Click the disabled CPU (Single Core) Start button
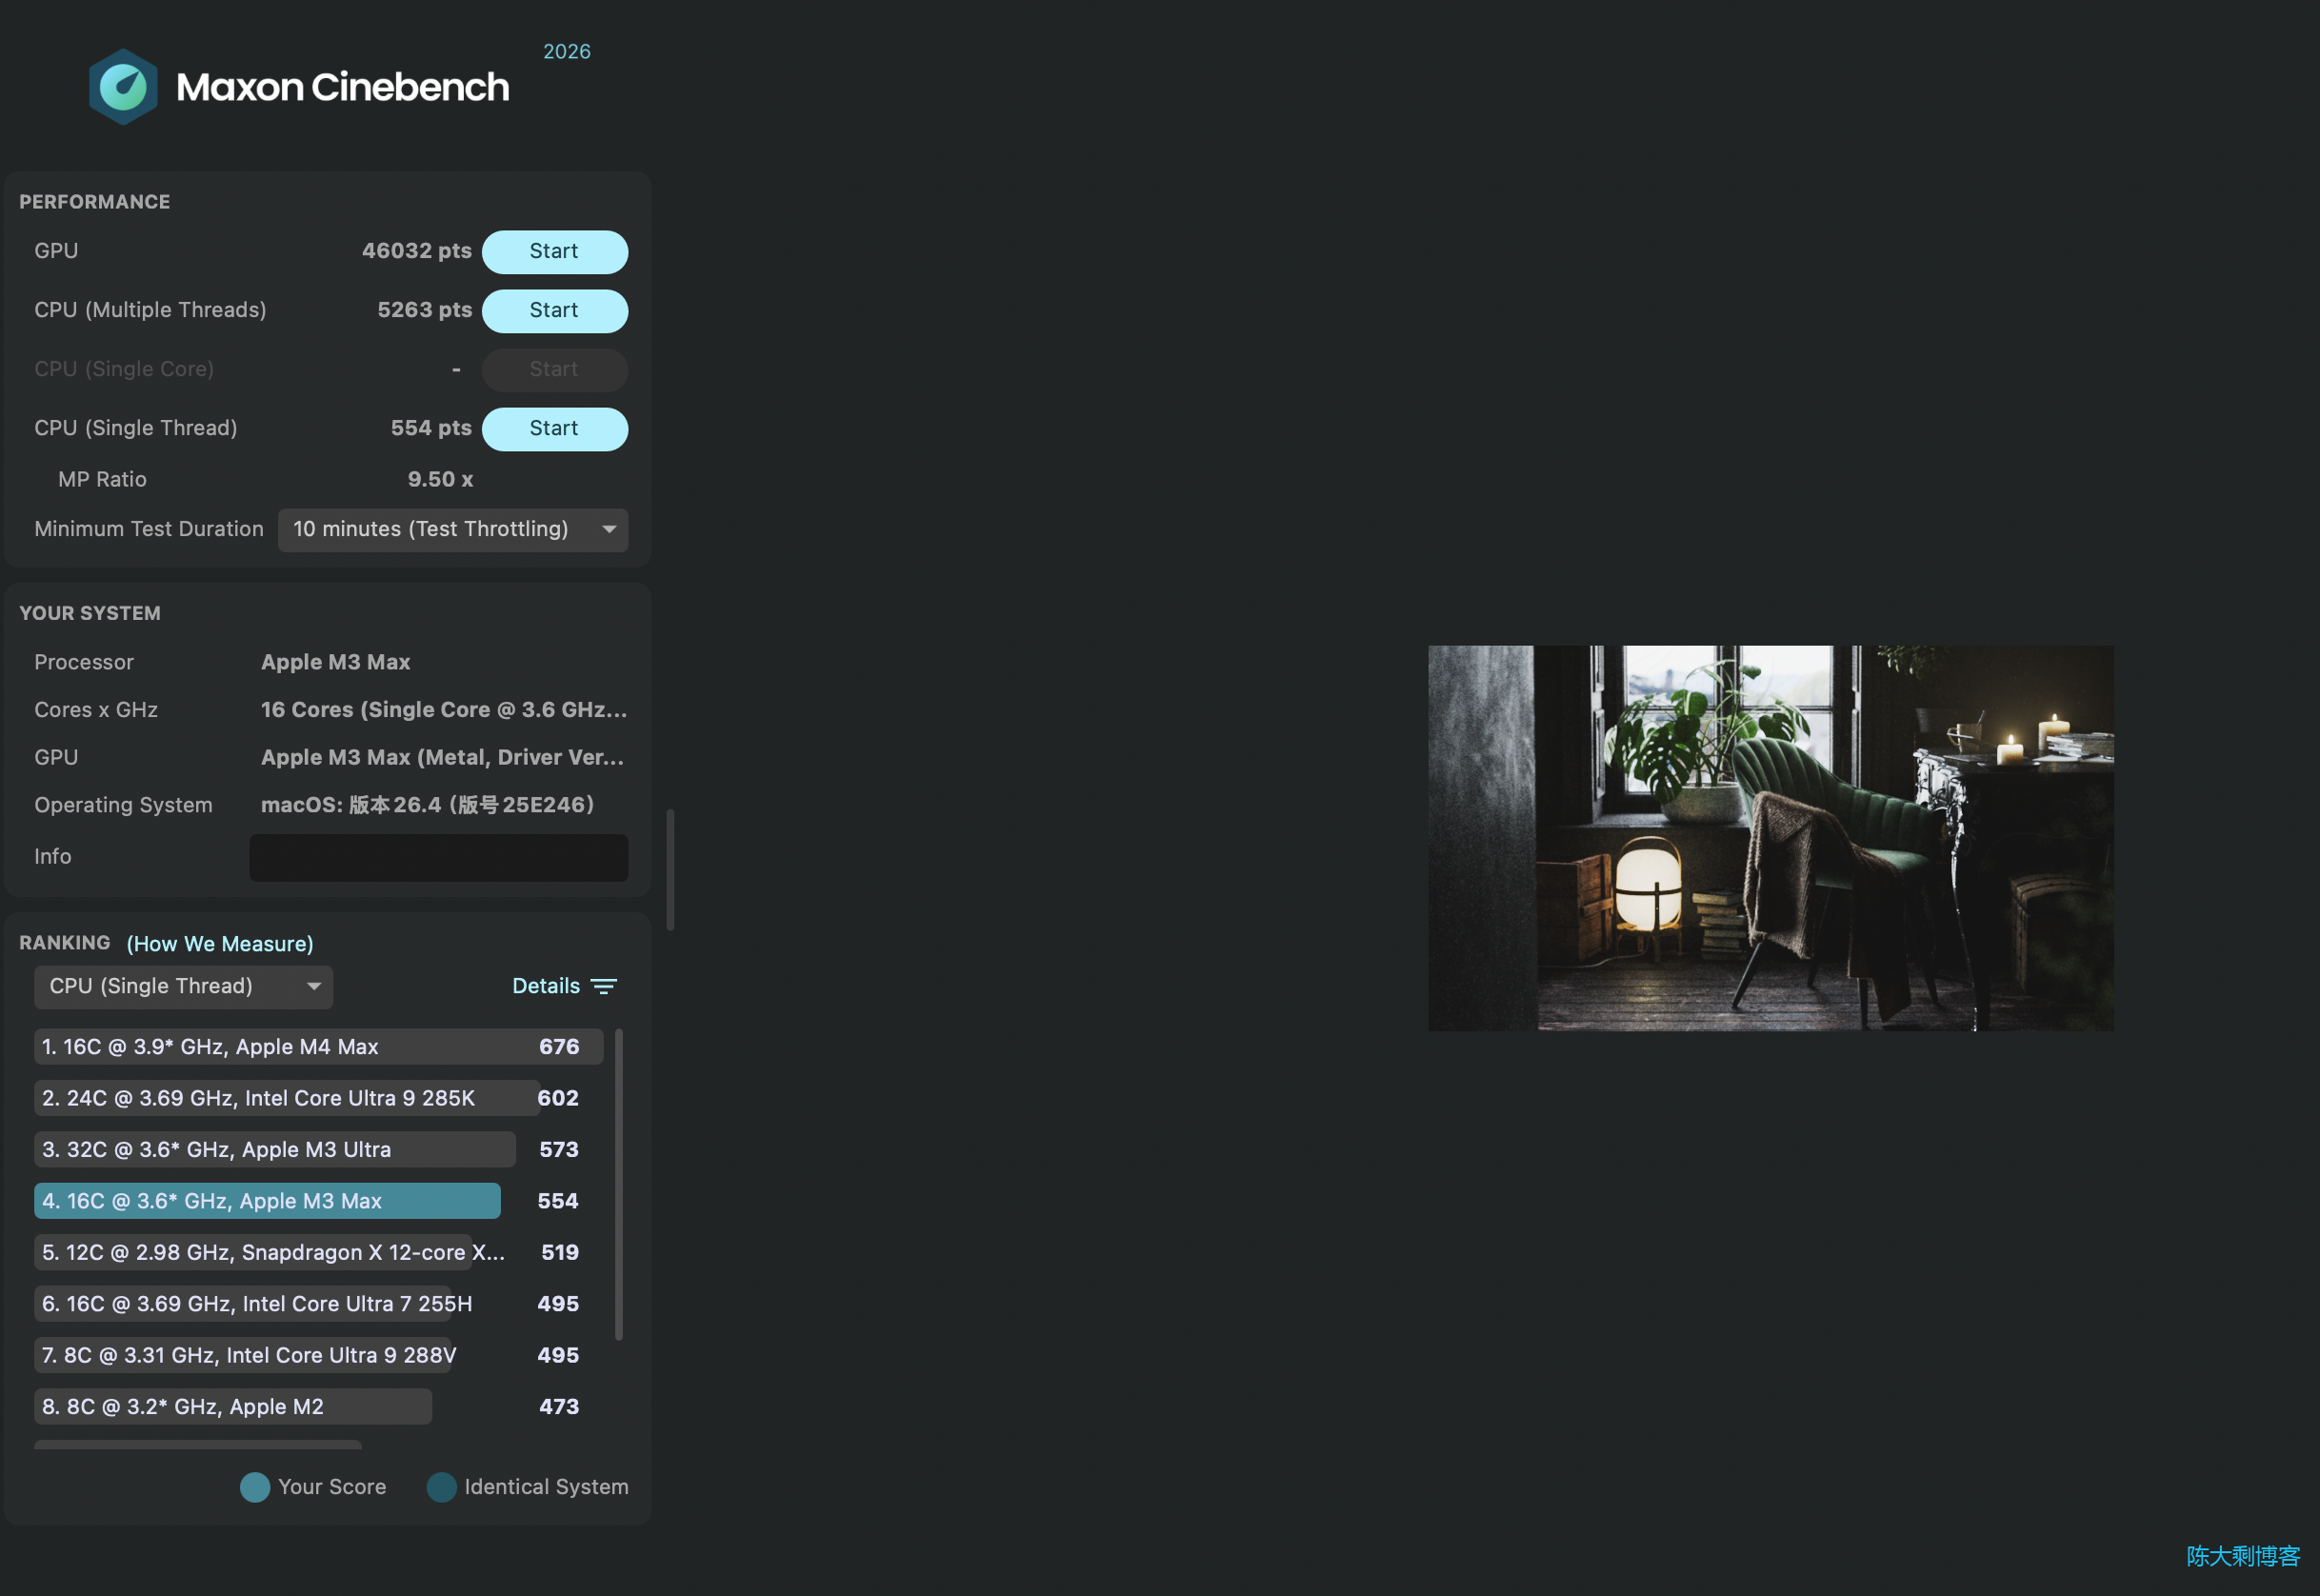Image resolution: width=2320 pixels, height=1596 pixels. click(x=555, y=370)
